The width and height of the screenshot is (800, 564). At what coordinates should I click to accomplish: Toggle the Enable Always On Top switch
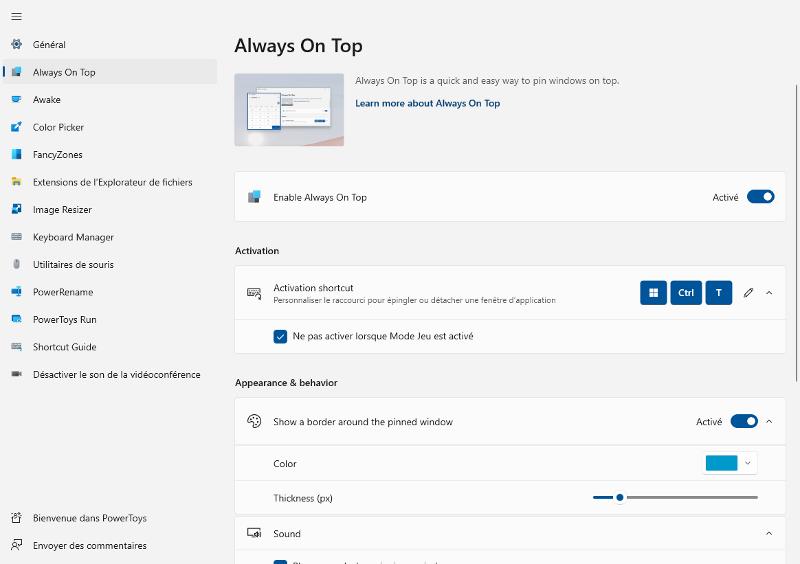click(760, 197)
